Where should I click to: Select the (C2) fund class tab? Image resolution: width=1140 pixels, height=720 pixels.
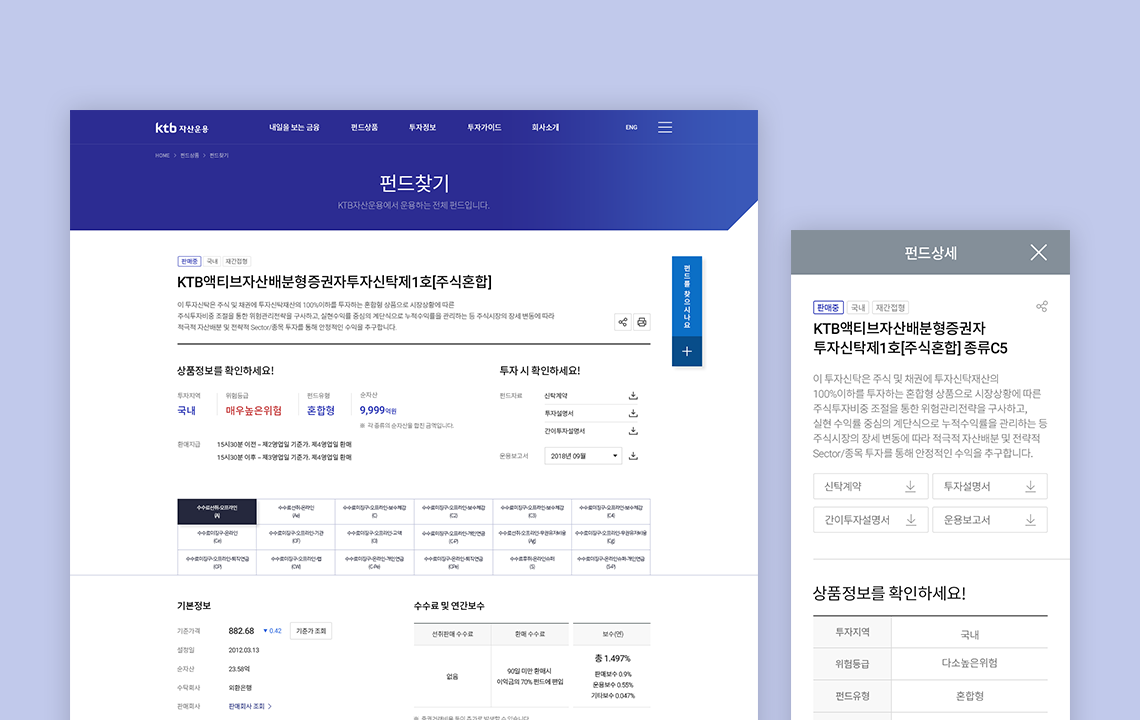[453, 511]
